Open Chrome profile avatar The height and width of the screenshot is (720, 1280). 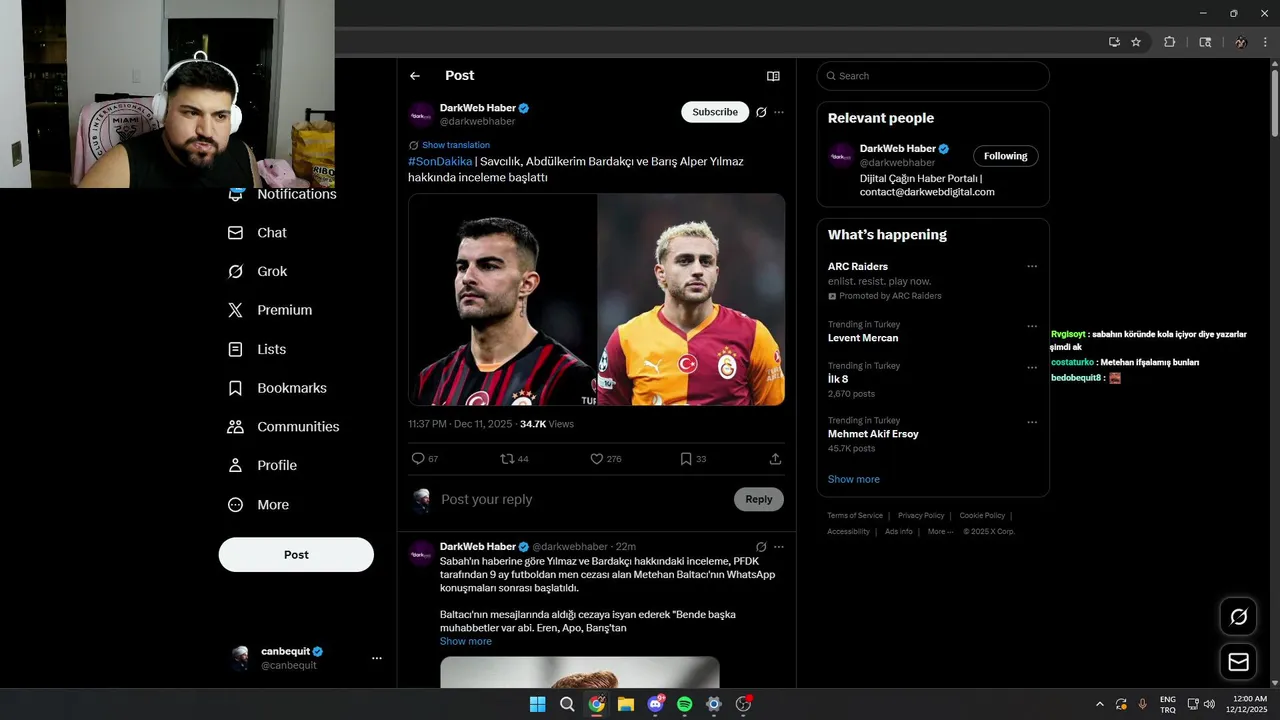tap(1241, 42)
